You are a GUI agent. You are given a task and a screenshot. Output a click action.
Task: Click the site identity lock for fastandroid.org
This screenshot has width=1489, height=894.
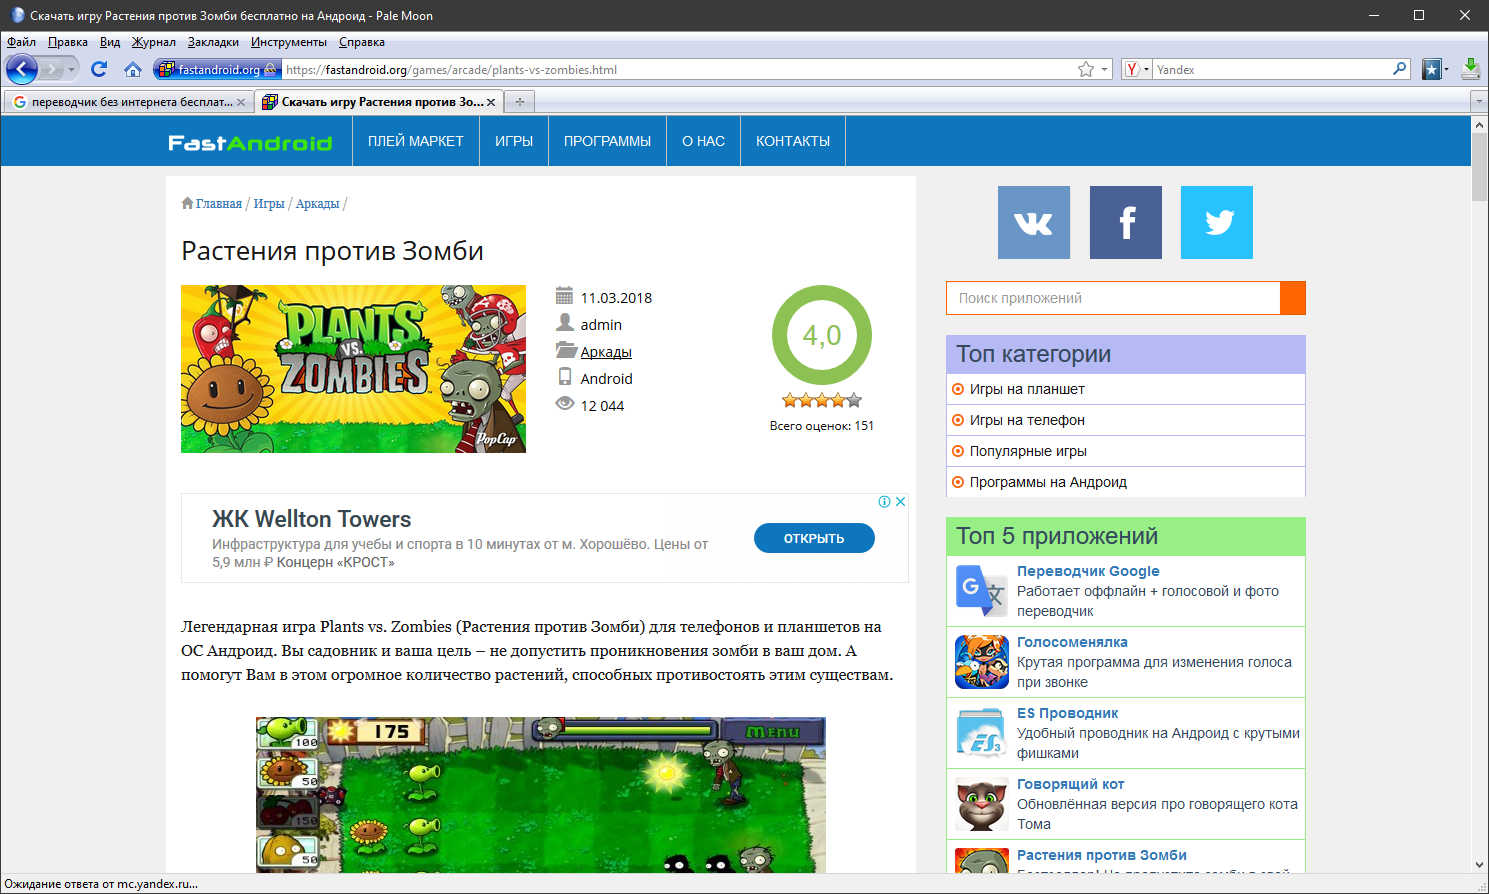[216, 69]
